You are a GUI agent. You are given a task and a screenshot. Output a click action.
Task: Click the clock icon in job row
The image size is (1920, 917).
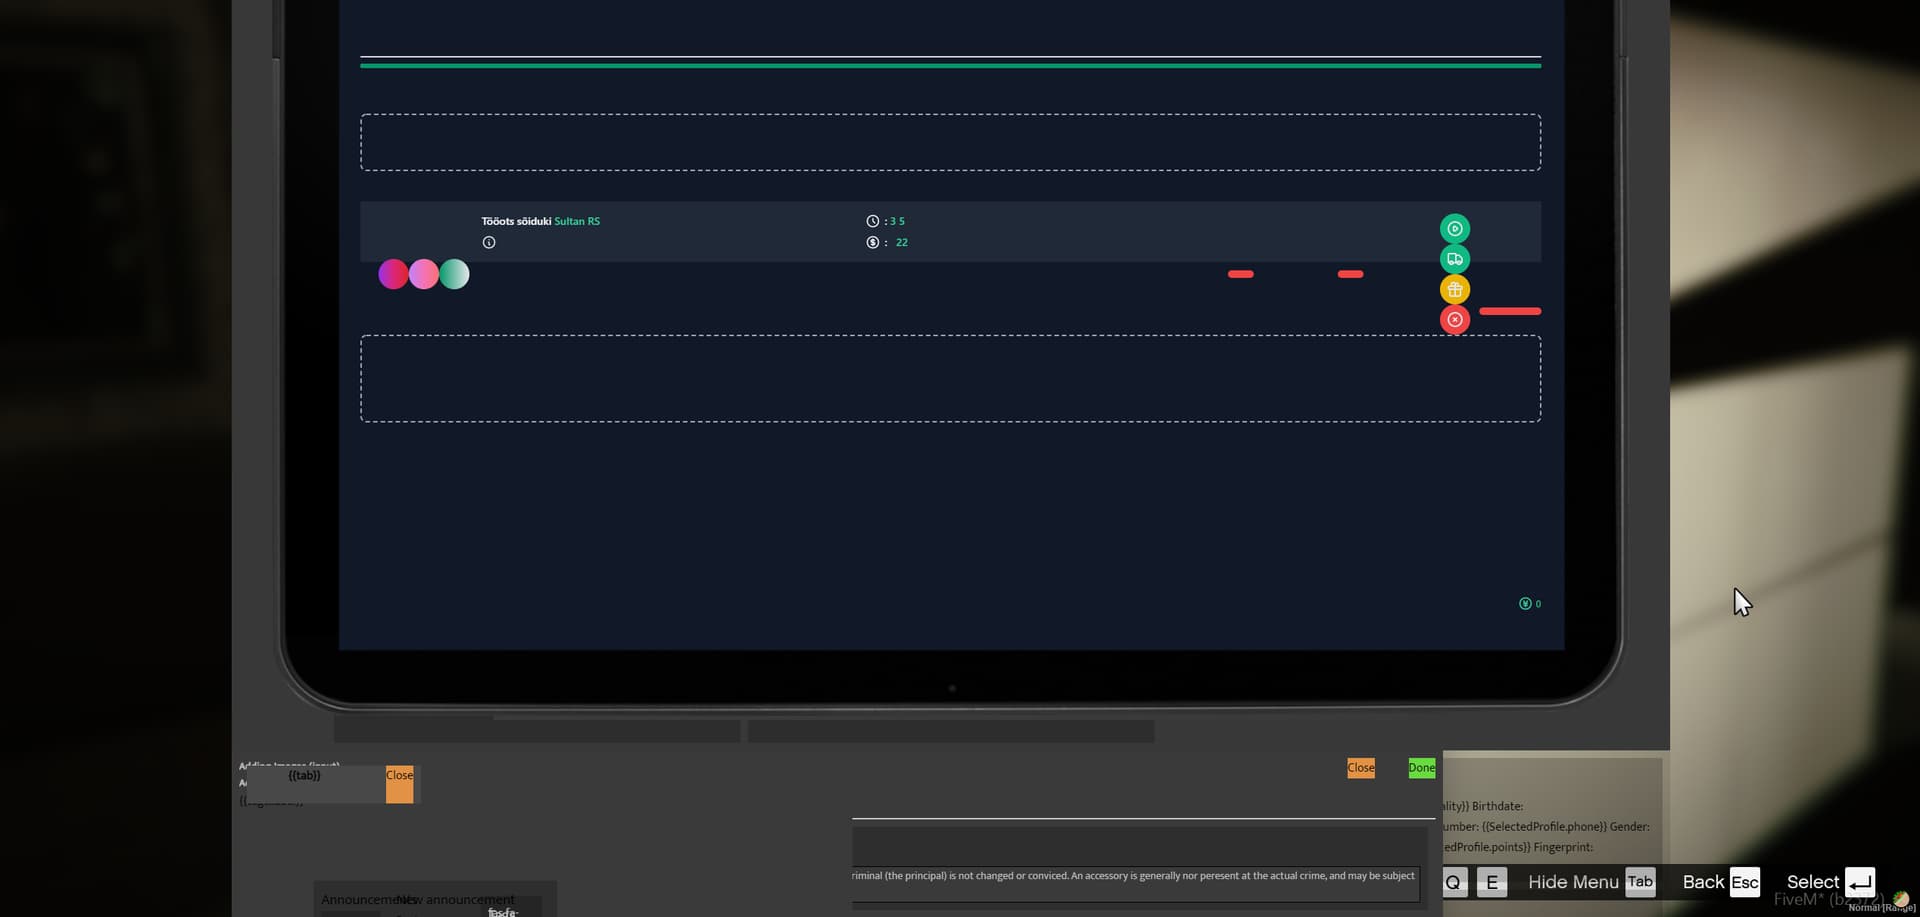point(872,221)
